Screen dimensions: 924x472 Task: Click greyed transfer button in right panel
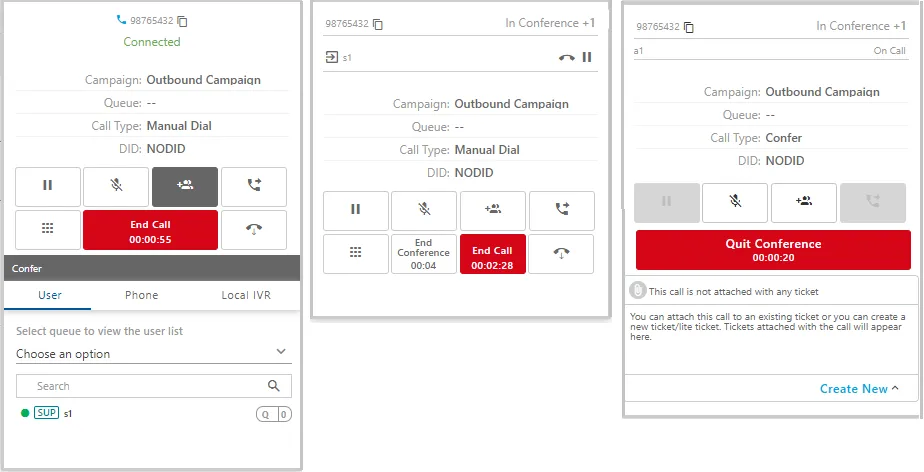(873, 203)
